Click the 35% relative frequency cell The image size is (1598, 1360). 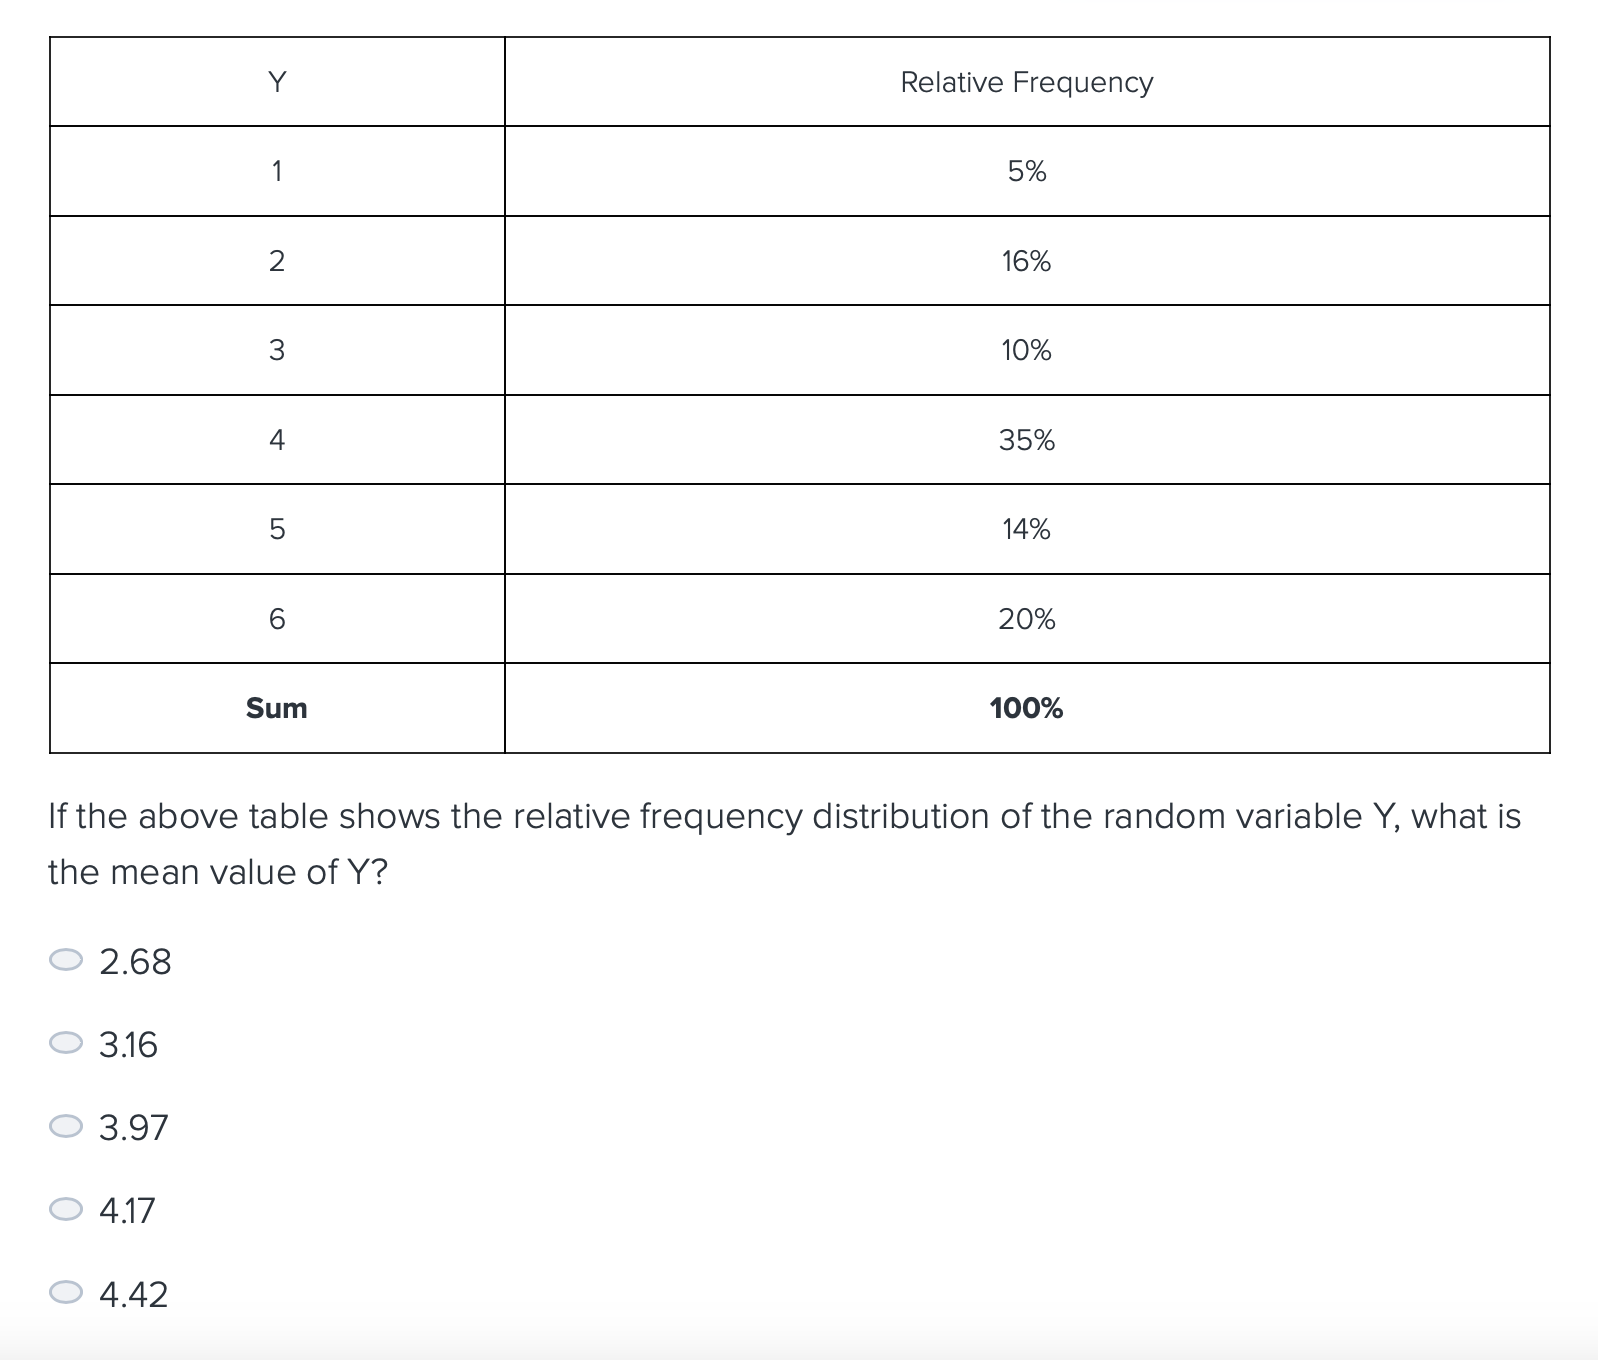point(1026,440)
